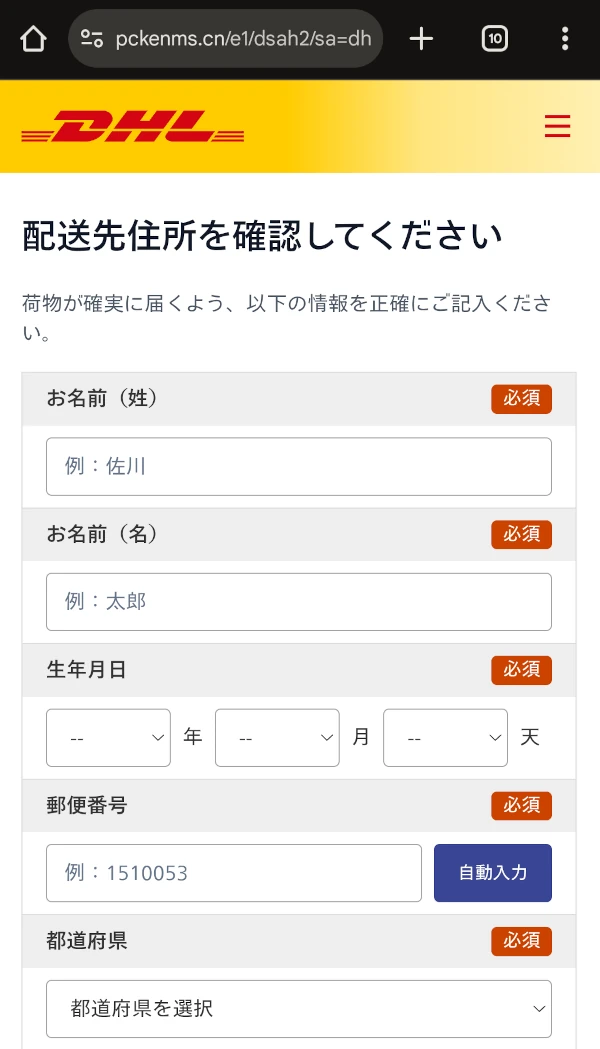The image size is (600, 1049).
Task: Tap the DHL logo in the header
Action: 133,127
